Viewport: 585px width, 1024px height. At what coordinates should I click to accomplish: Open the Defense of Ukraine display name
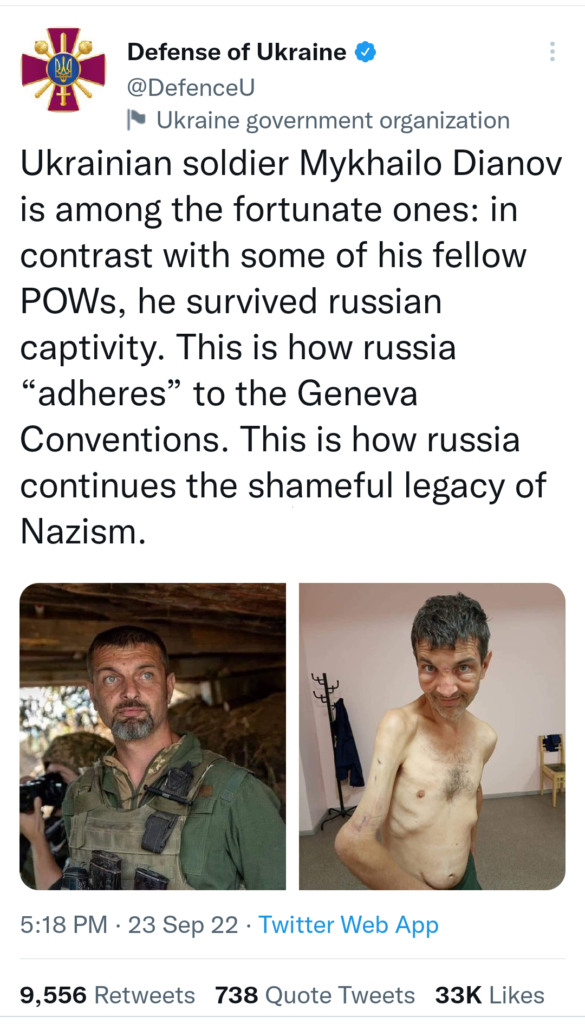tap(237, 52)
